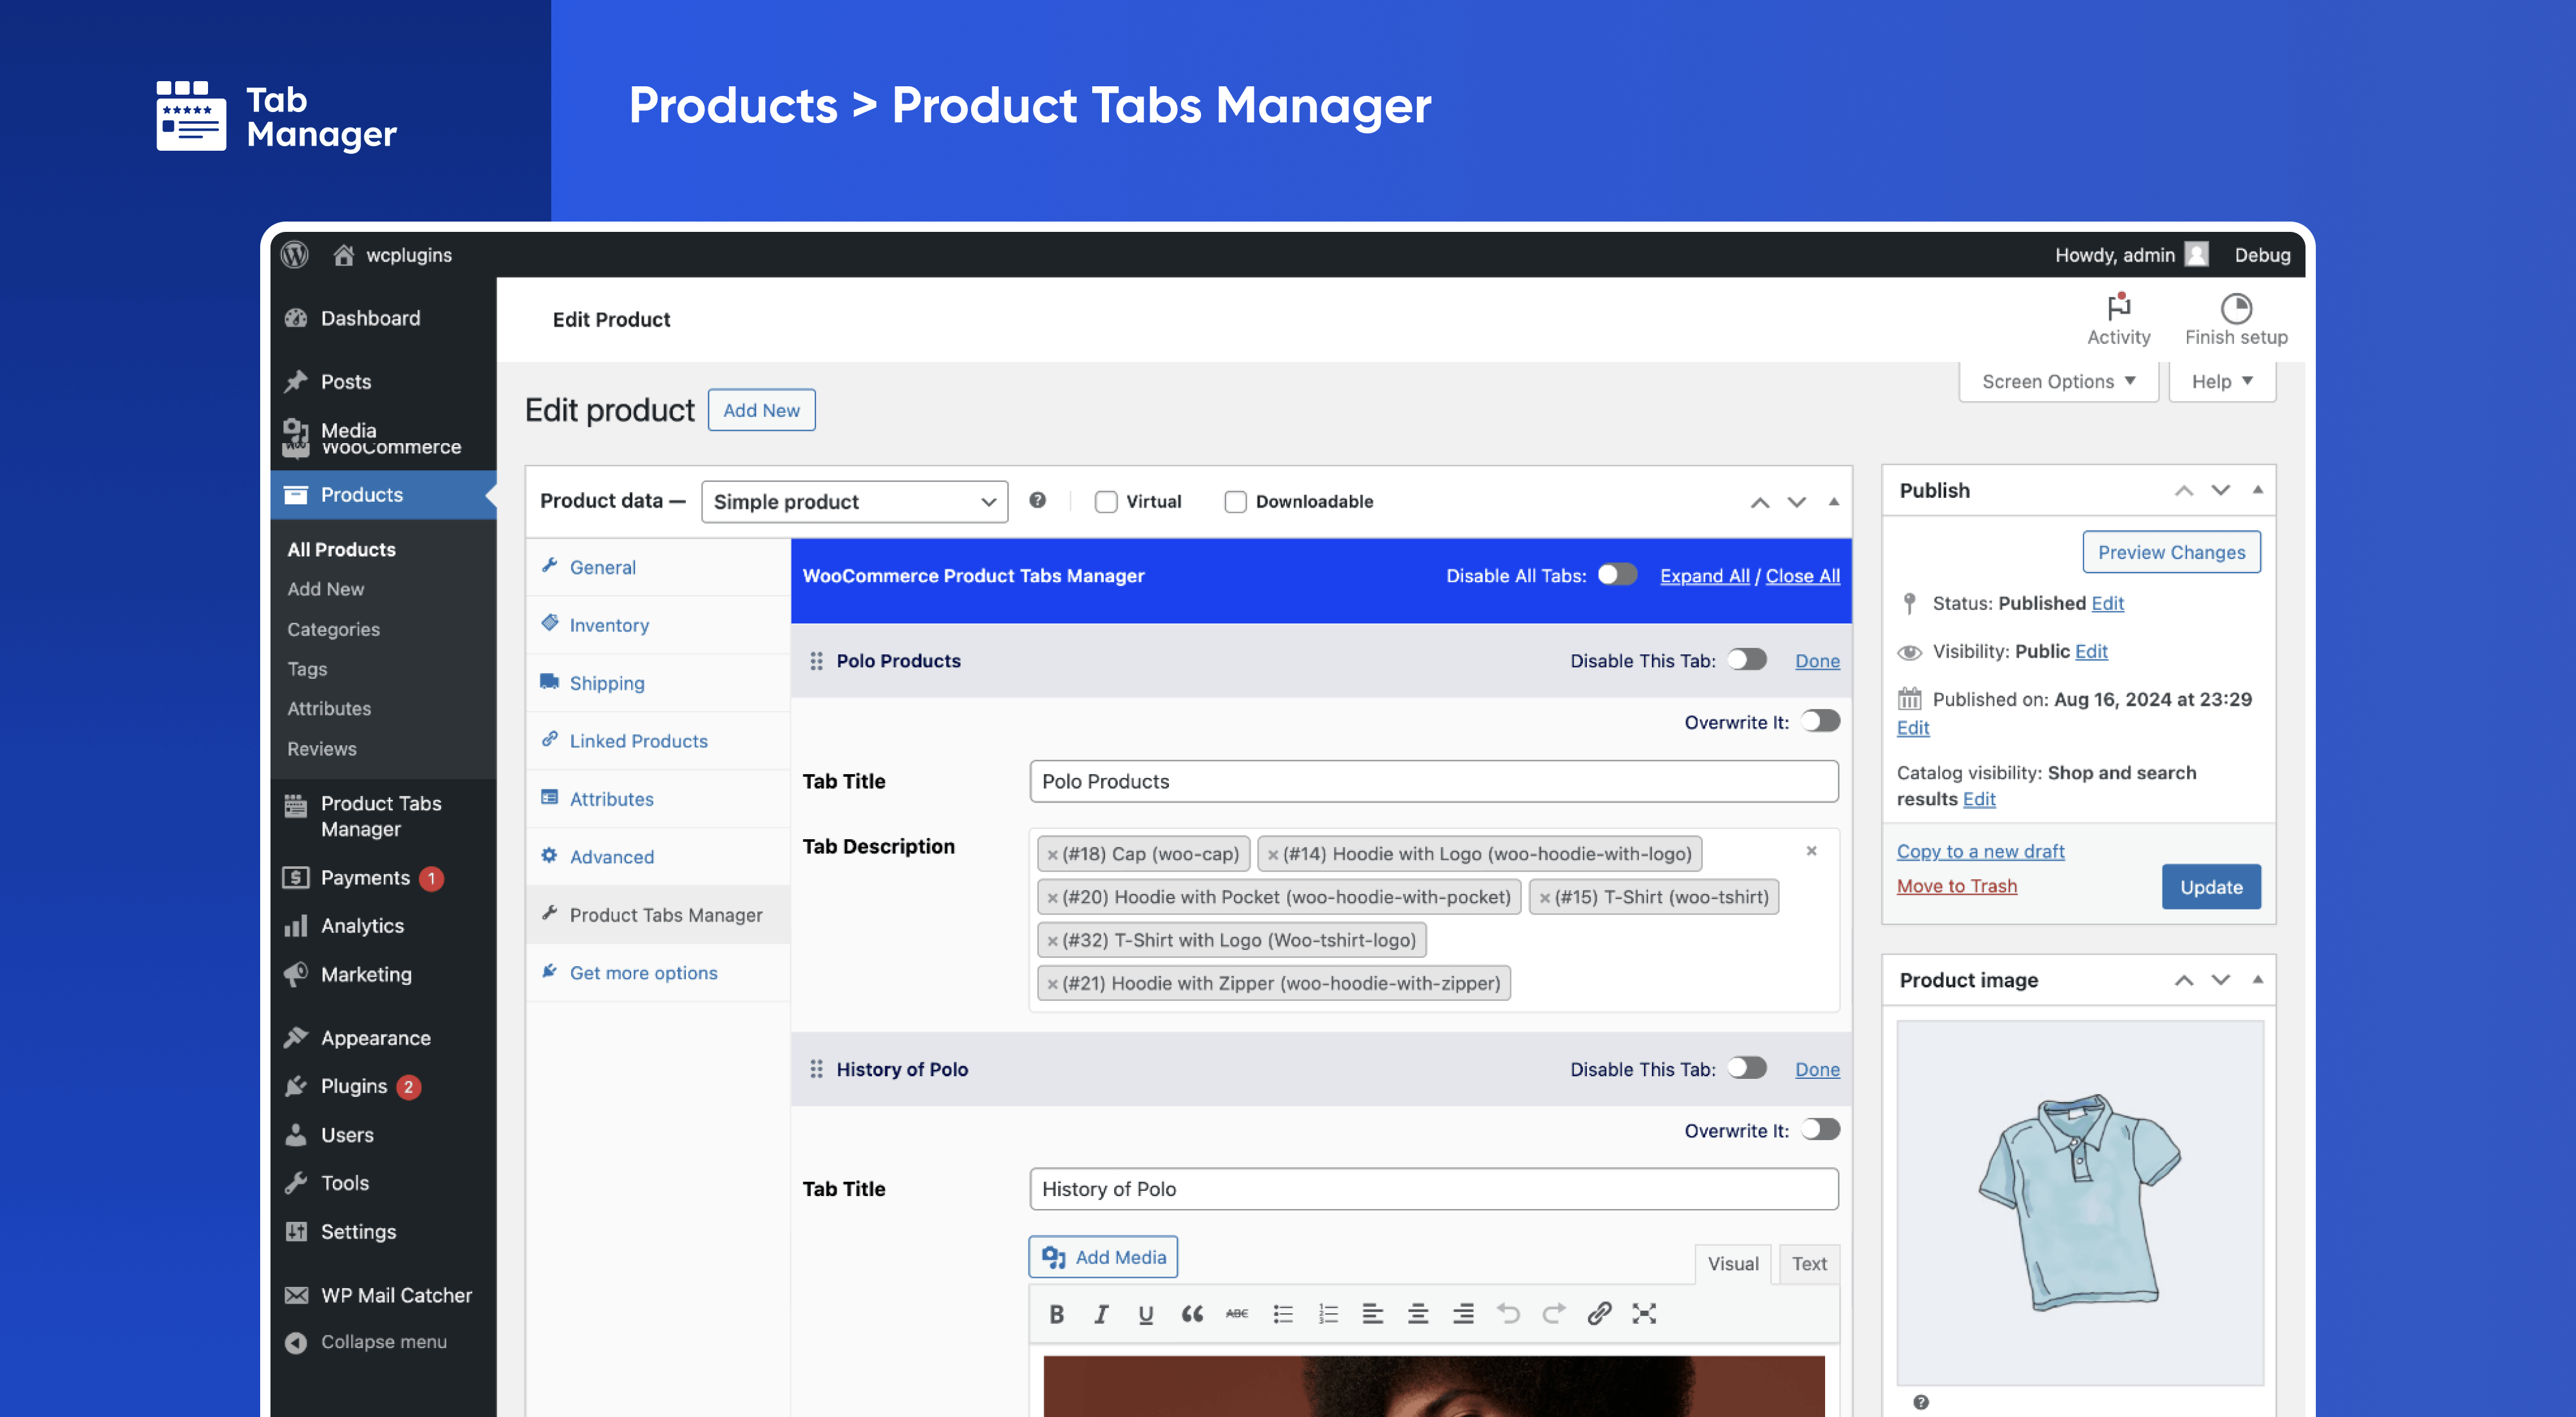The height and width of the screenshot is (1417, 2576).
Task: Expand the Screen Options panel
Action: click(x=2058, y=381)
